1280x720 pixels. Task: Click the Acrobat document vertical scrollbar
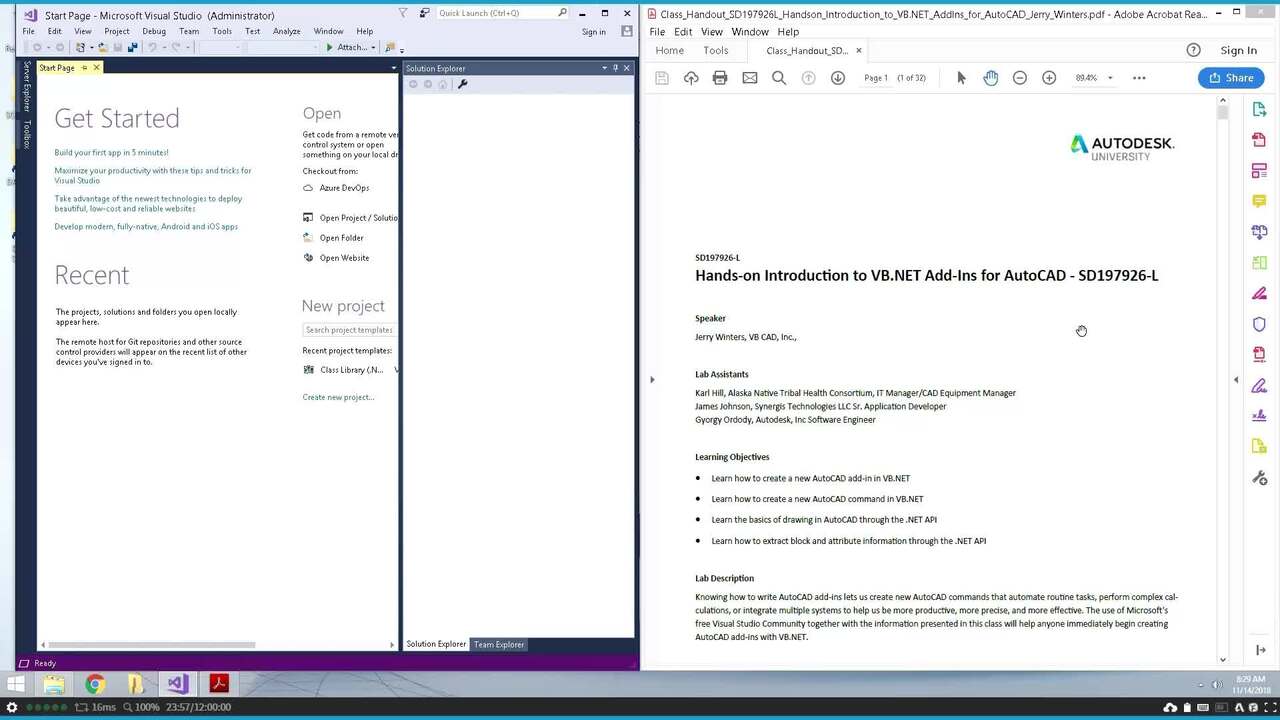(x=1223, y=112)
